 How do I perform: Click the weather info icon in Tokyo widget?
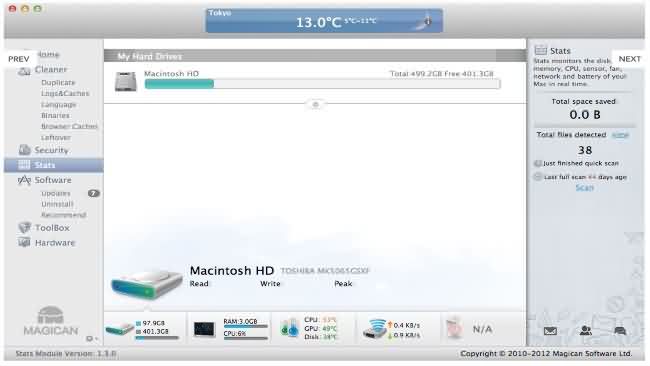428,21
